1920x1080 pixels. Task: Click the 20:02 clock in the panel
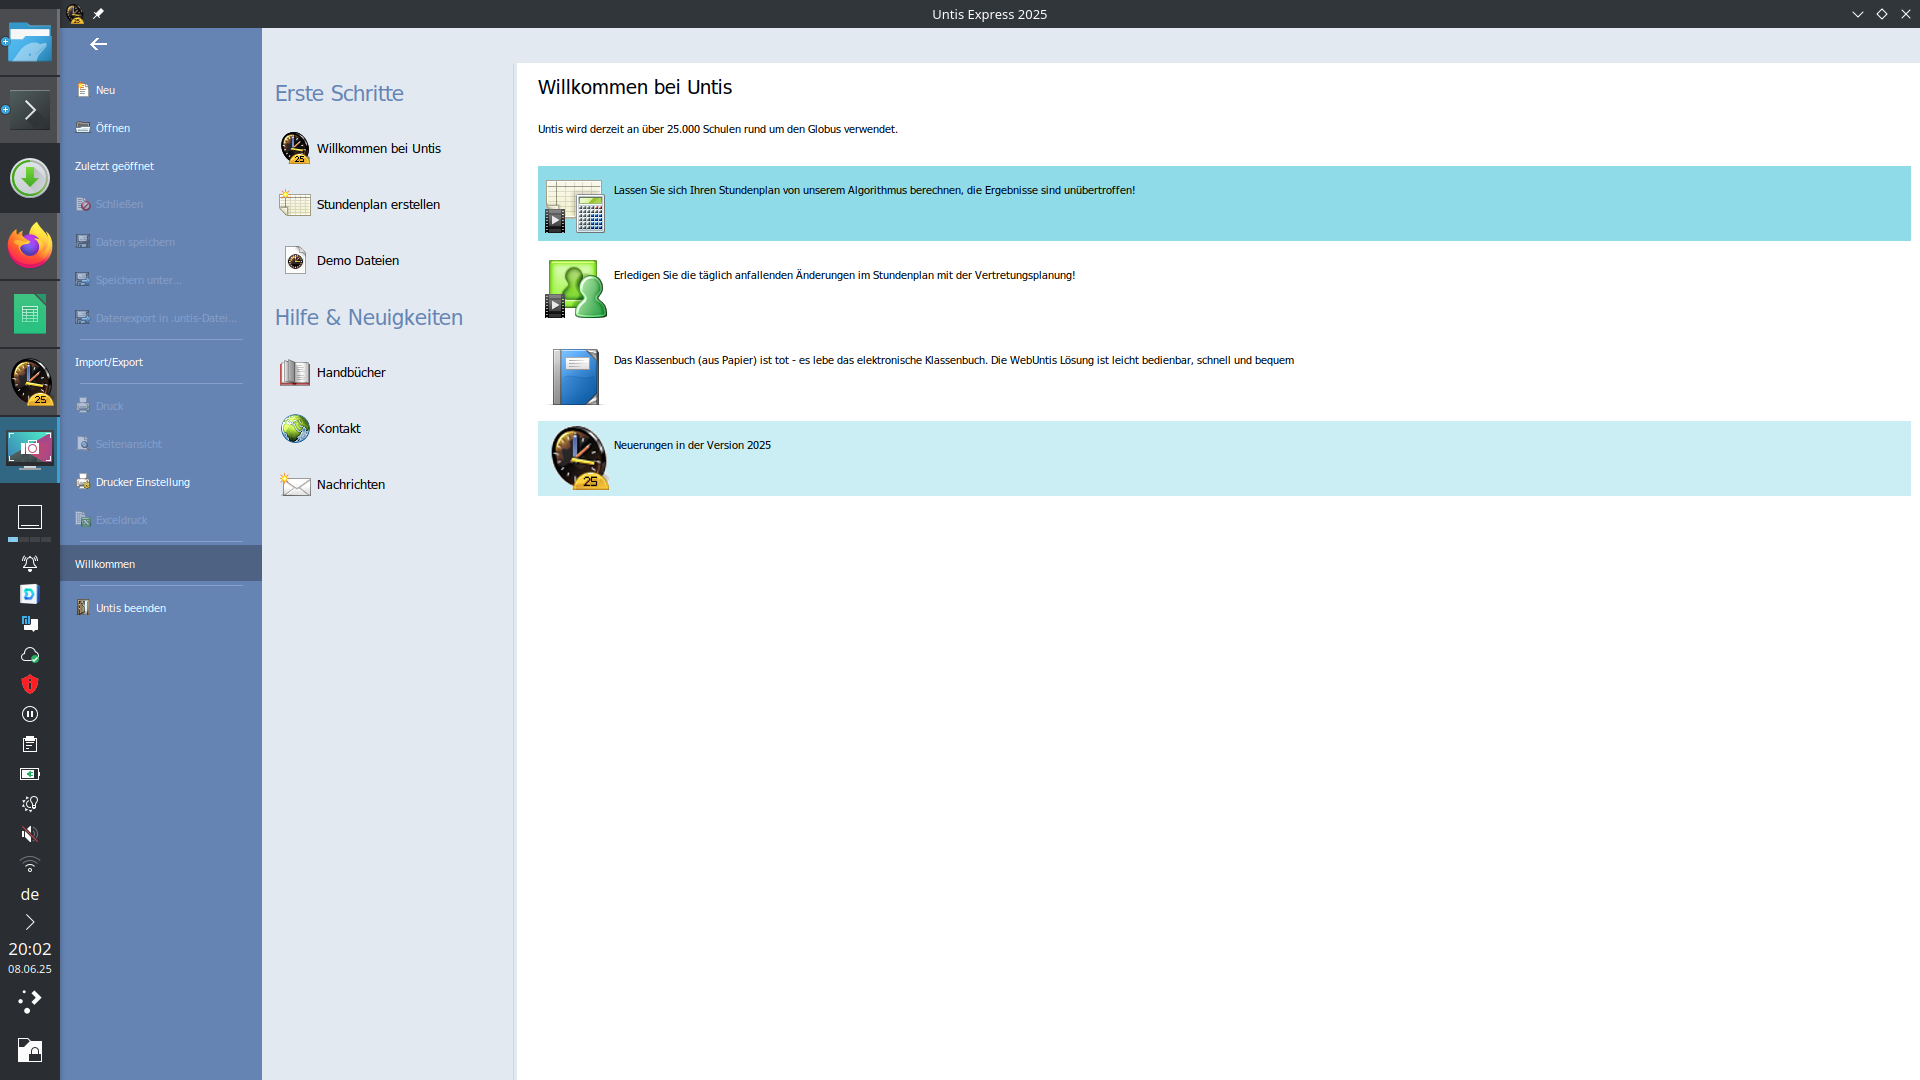point(30,949)
